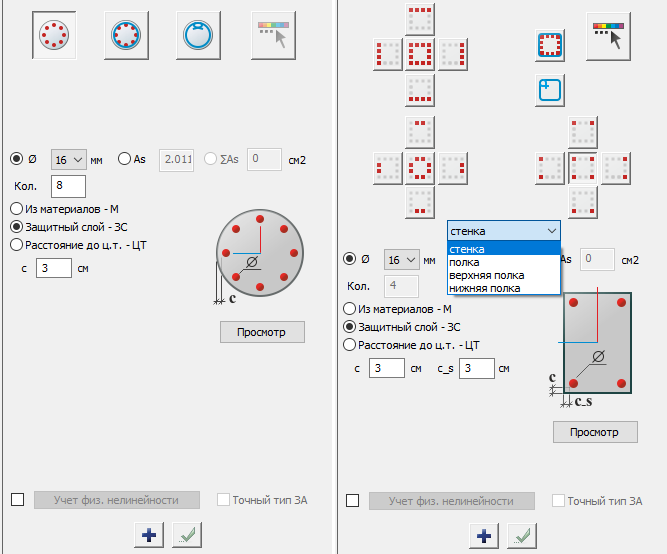Select 'Из материалов - М' in the left panel
Viewport: 667px width, 554px height.
[x=17, y=209]
